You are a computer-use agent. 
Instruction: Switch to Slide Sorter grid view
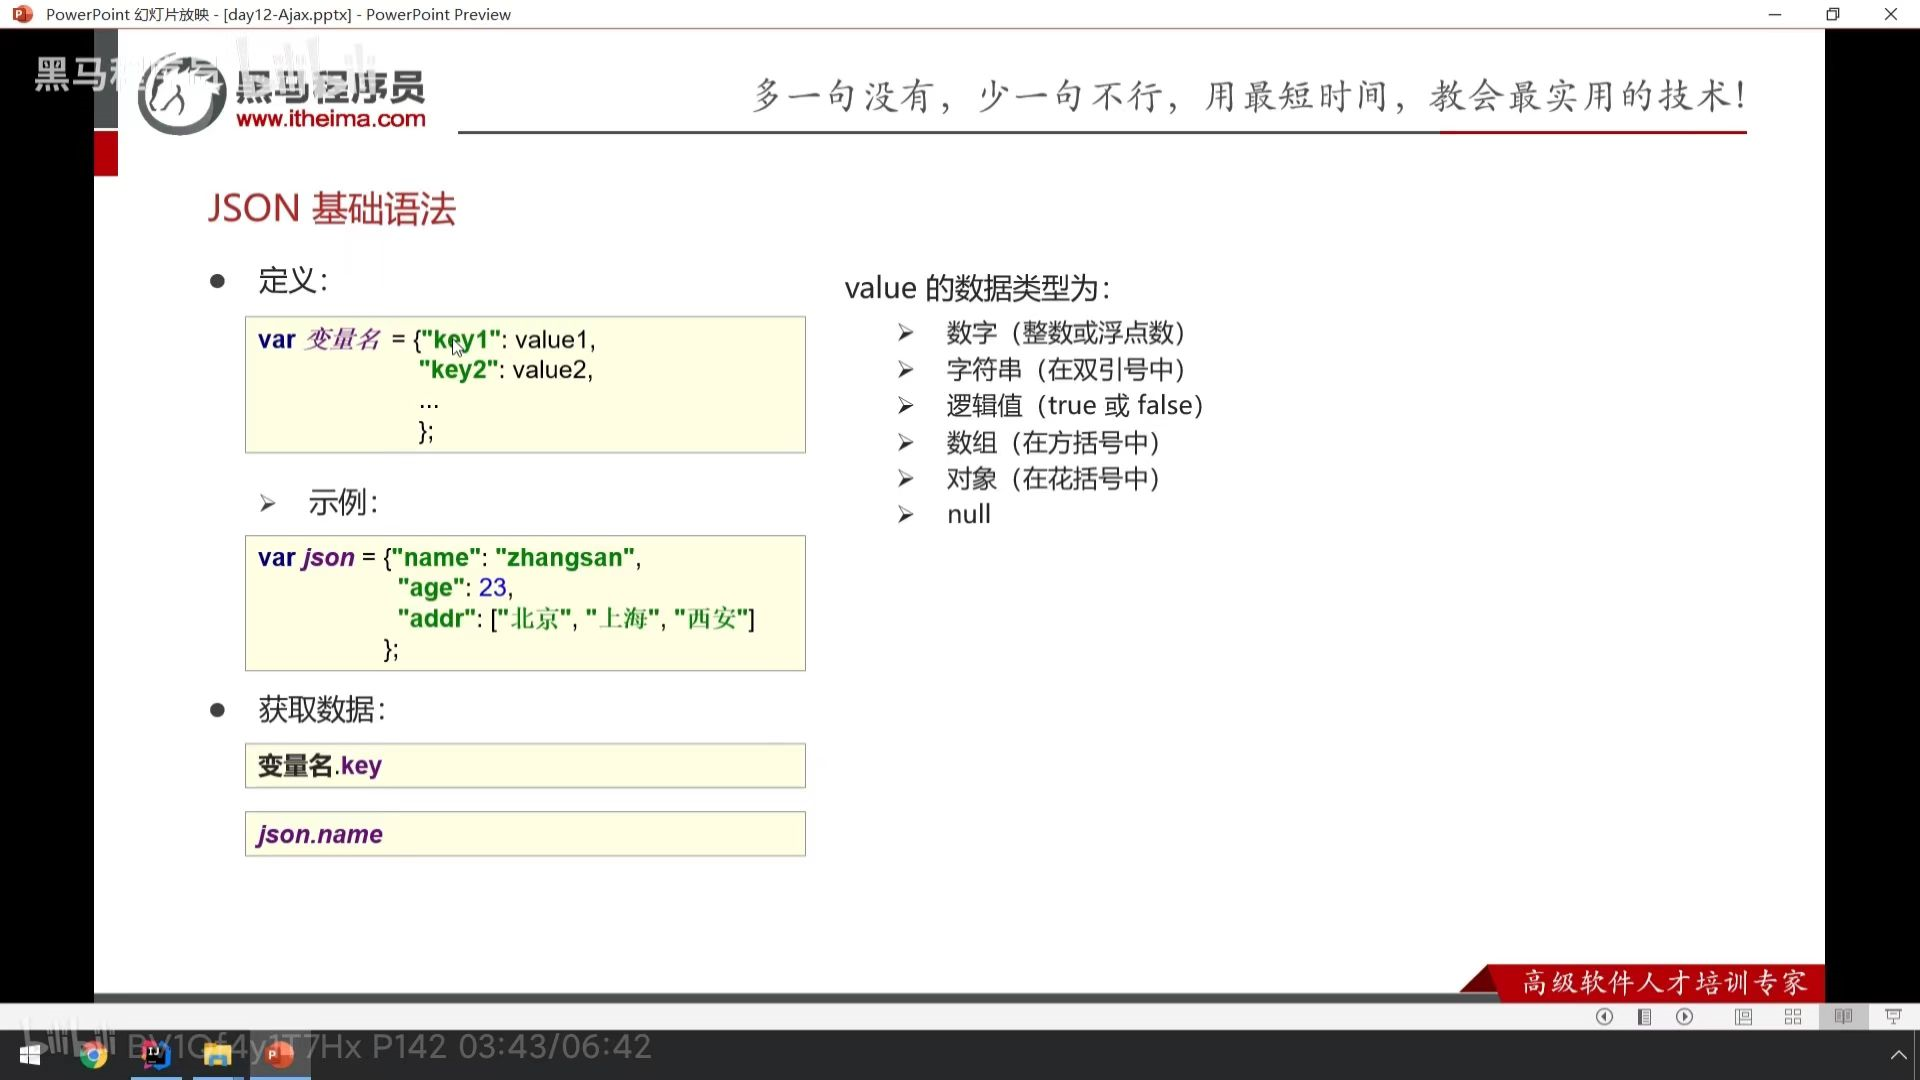coord(1793,1017)
